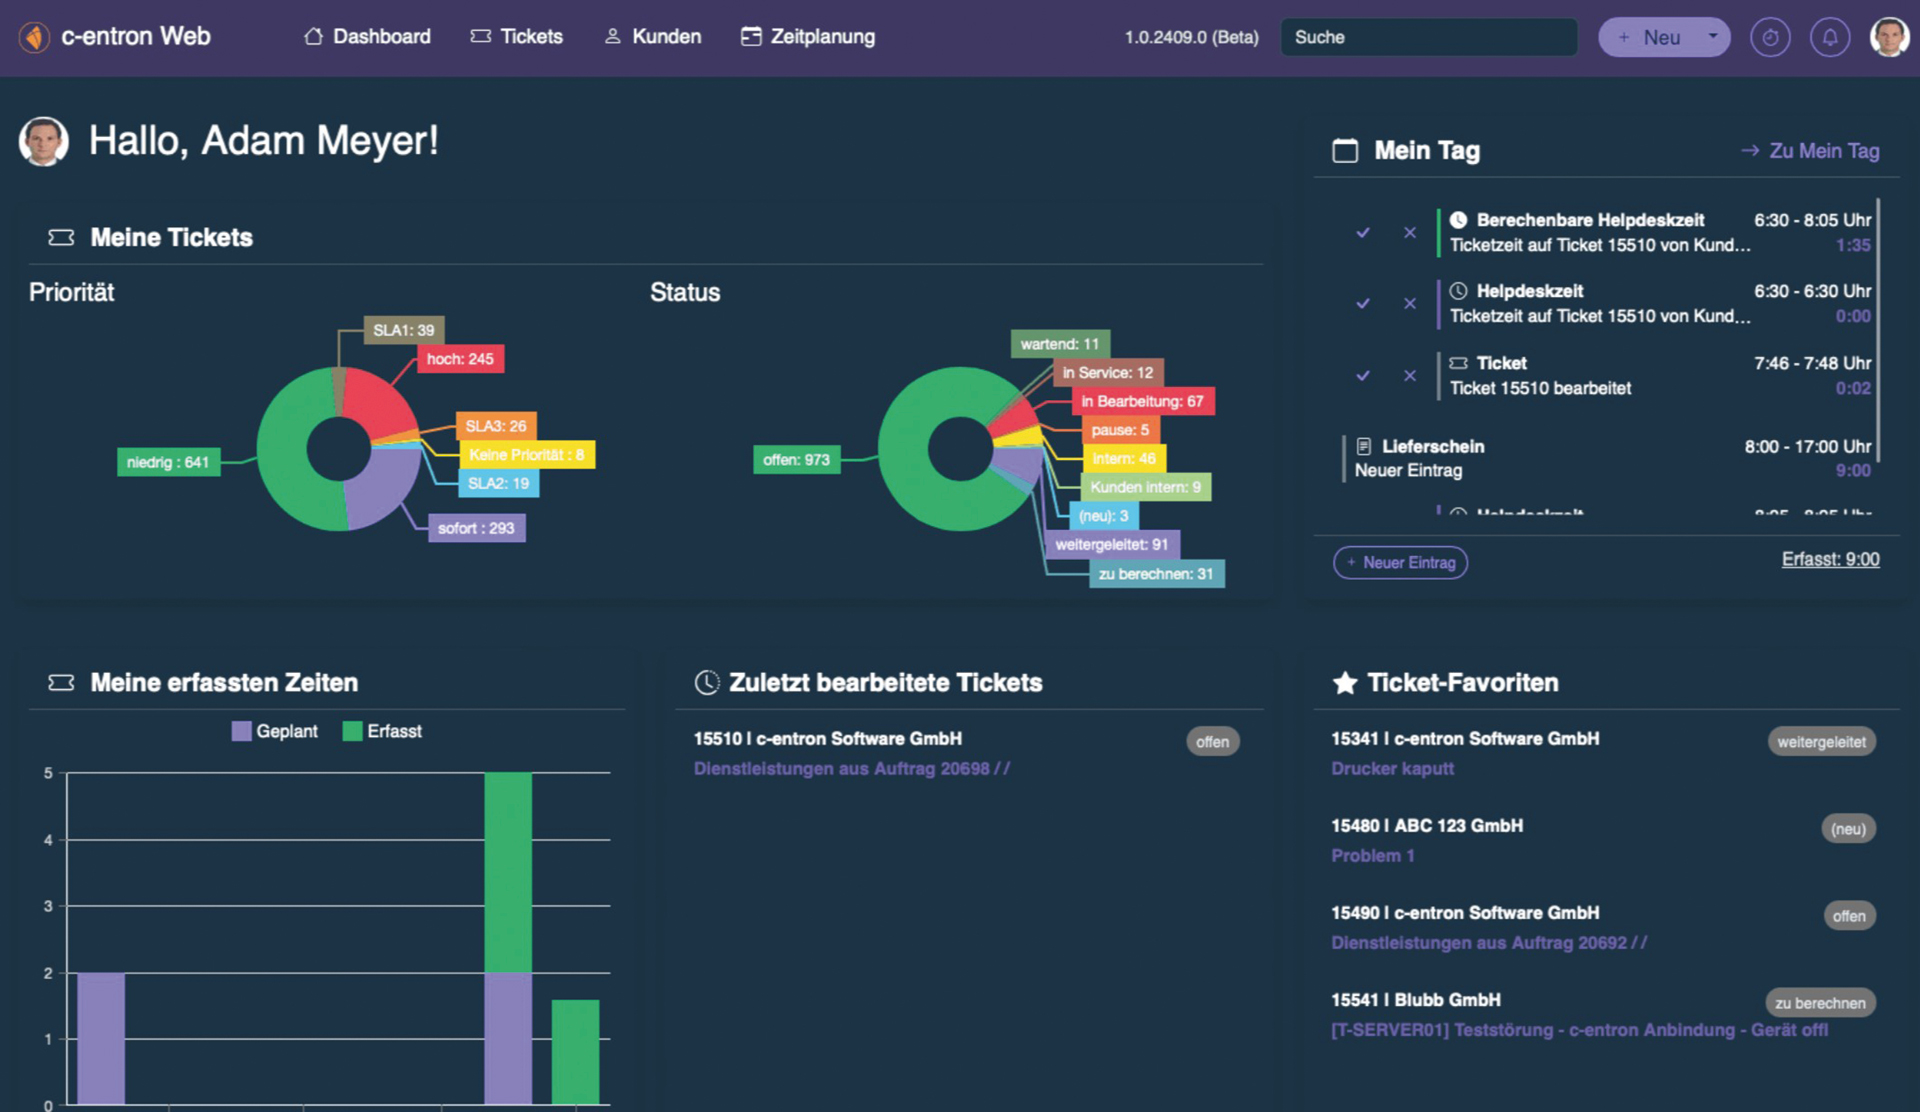Click the calendar icon beside Mein Tag

pyautogui.click(x=1344, y=148)
